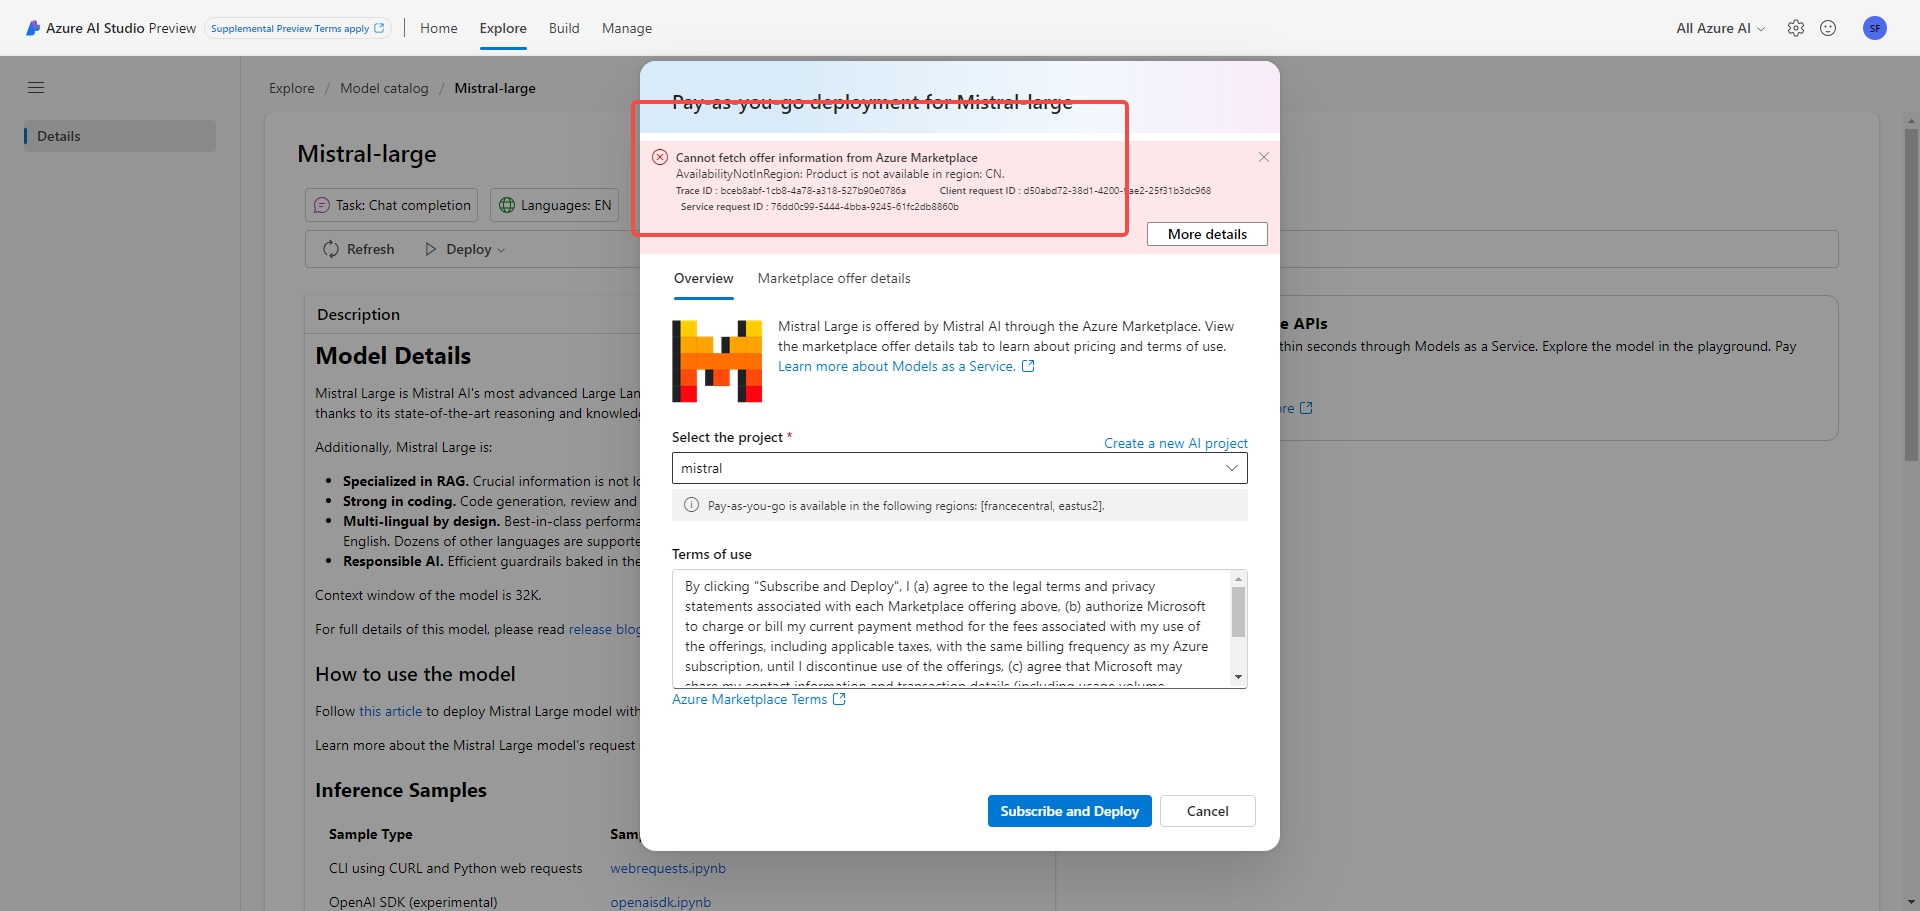The height and width of the screenshot is (911, 1920).
Task: Click the Azure AI Studio logo icon
Action: pyautogui.click(x=33, y=28)
